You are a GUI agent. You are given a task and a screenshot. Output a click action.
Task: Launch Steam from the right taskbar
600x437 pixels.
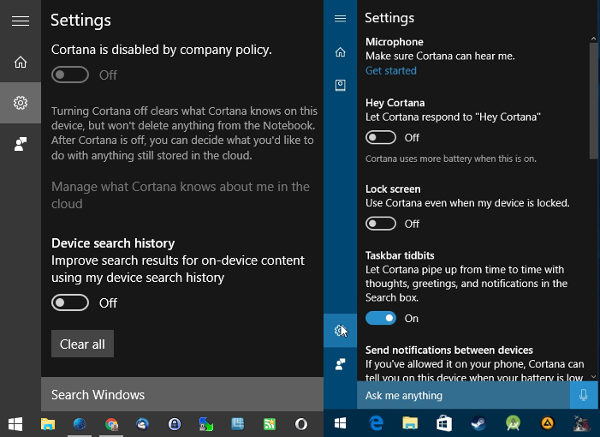click(478, 423)
